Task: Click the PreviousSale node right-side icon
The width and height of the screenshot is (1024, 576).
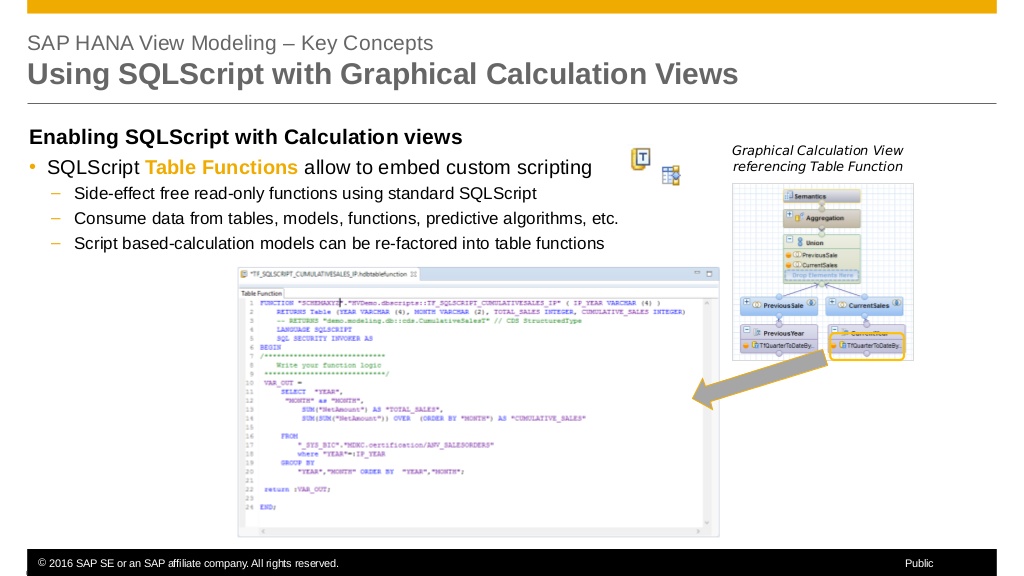Action: coord(811,303)
